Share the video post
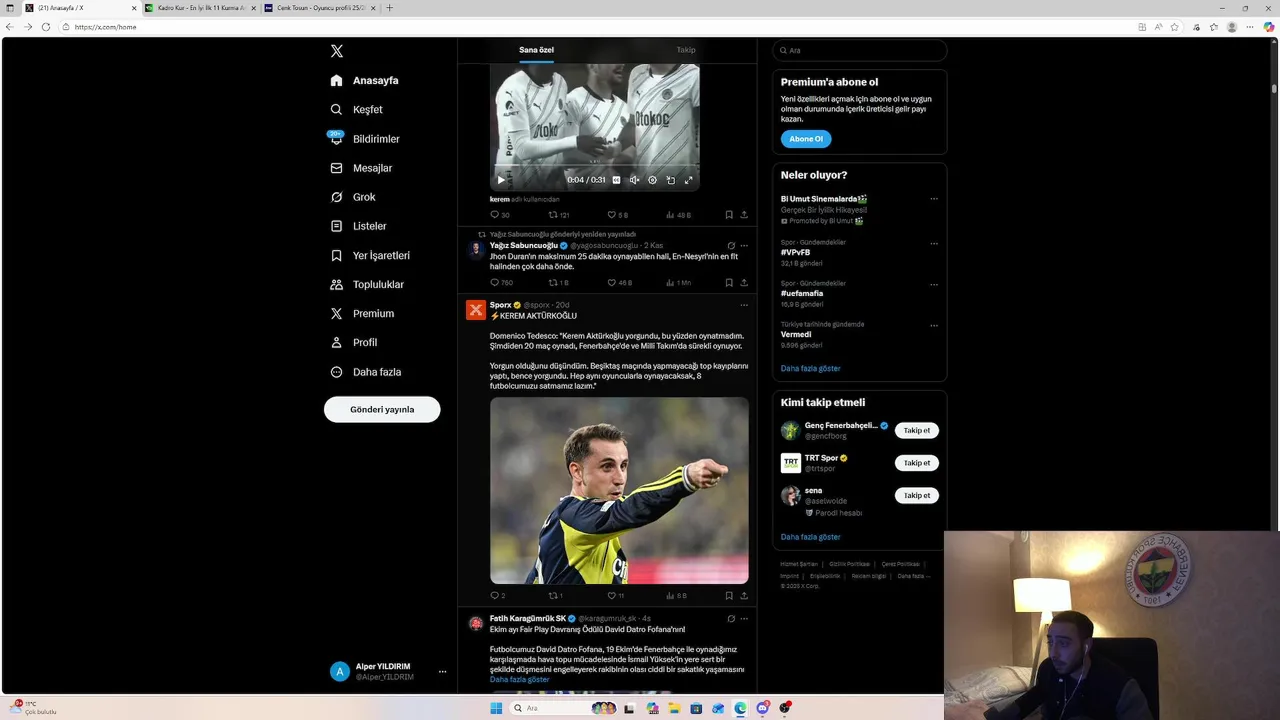1280x720 pixels. [744, 215]
